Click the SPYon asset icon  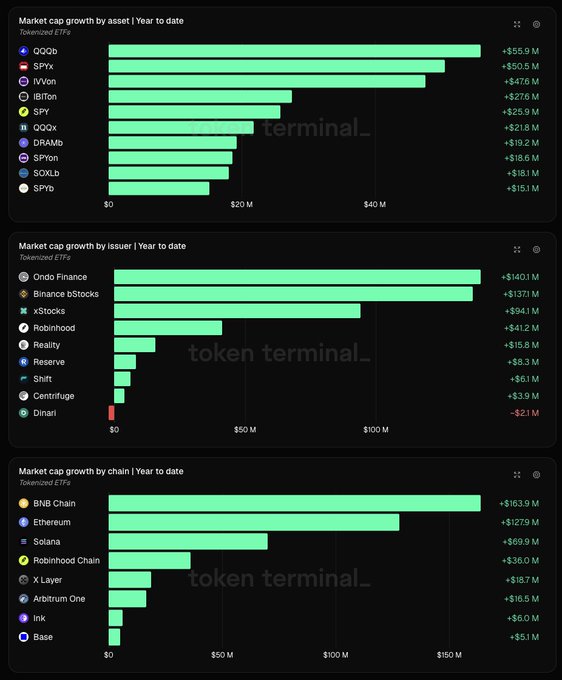click(24, 158)
